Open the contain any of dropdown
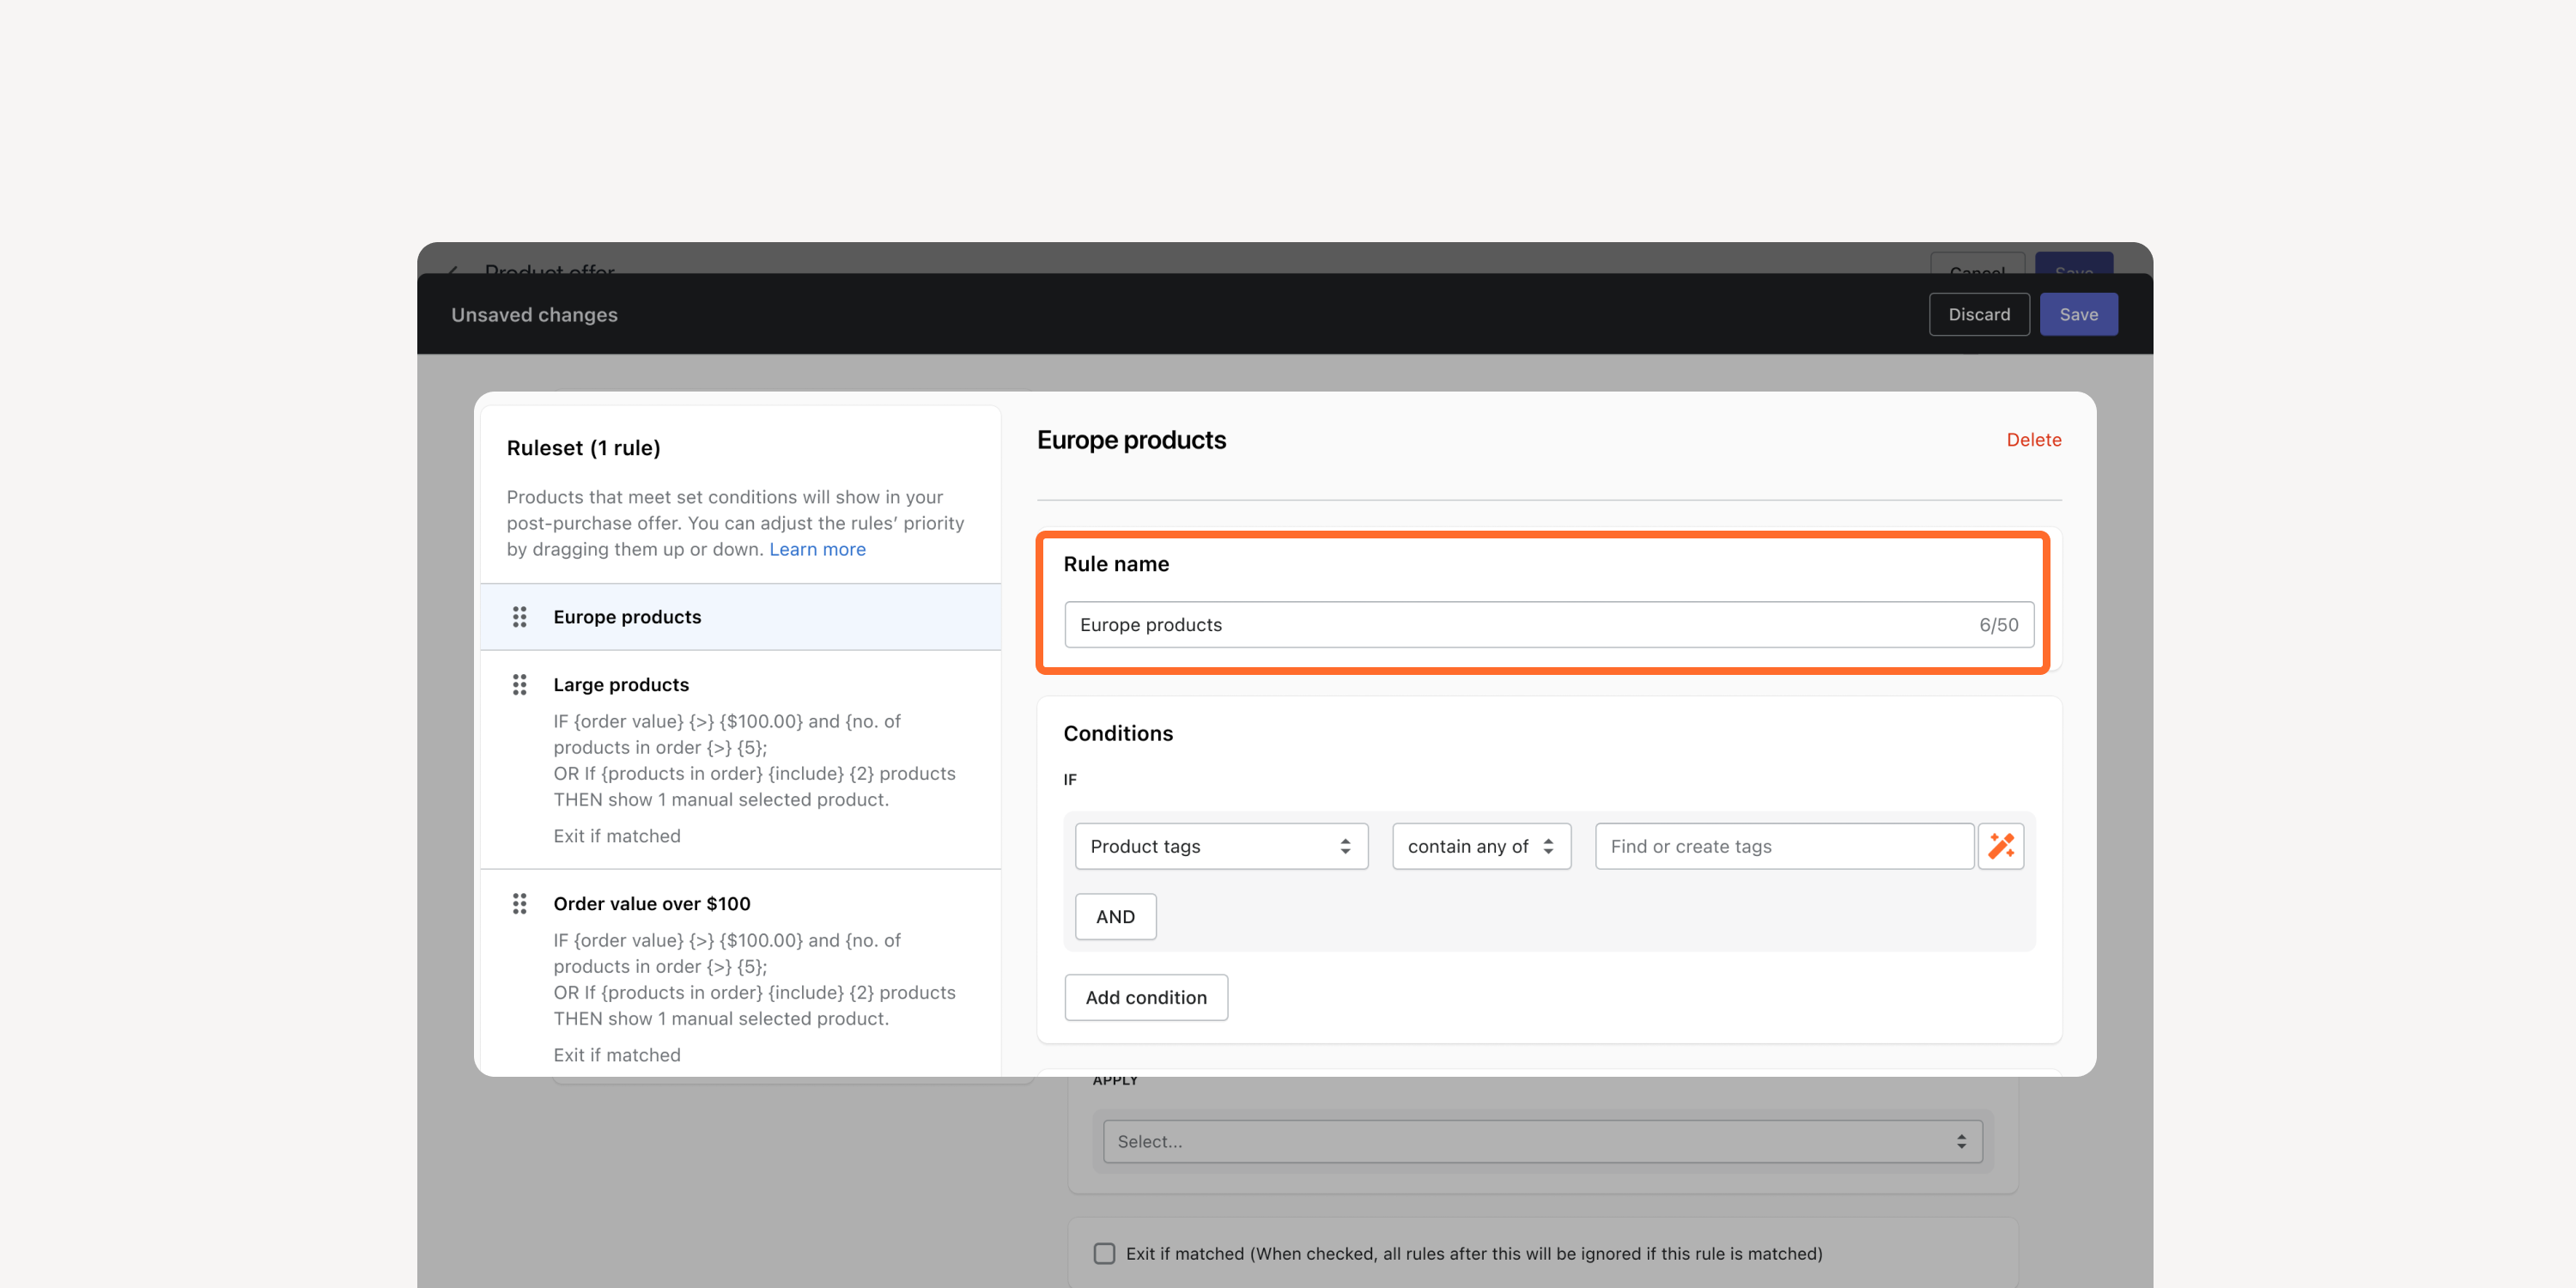The width and height of the screenshot is (2576, 1288). click(1481, 846)
